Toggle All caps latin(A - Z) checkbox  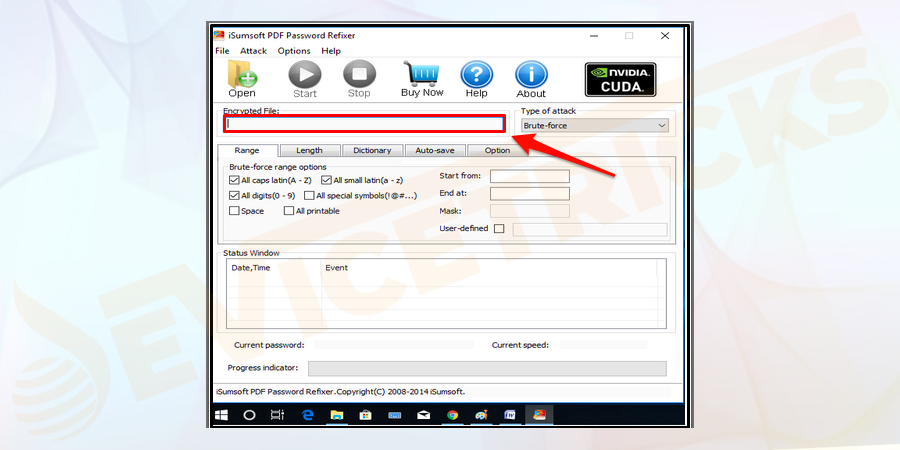tap(234, 180)
